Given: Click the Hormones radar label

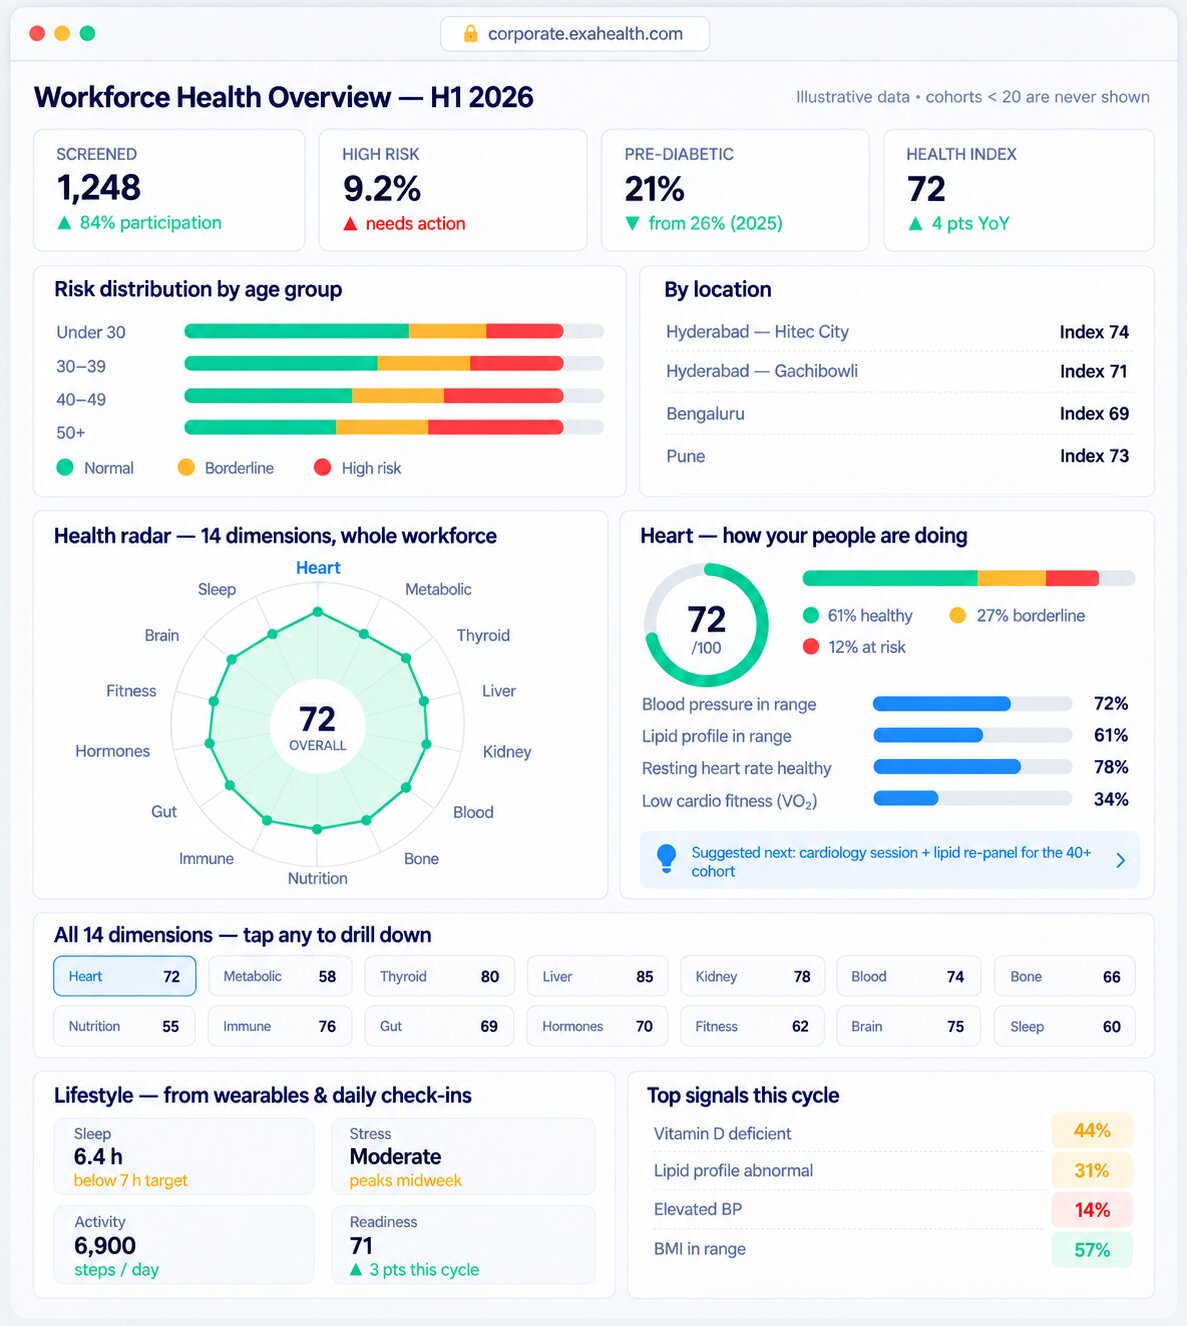Looking at the screenshot, I should coord(112,751).
